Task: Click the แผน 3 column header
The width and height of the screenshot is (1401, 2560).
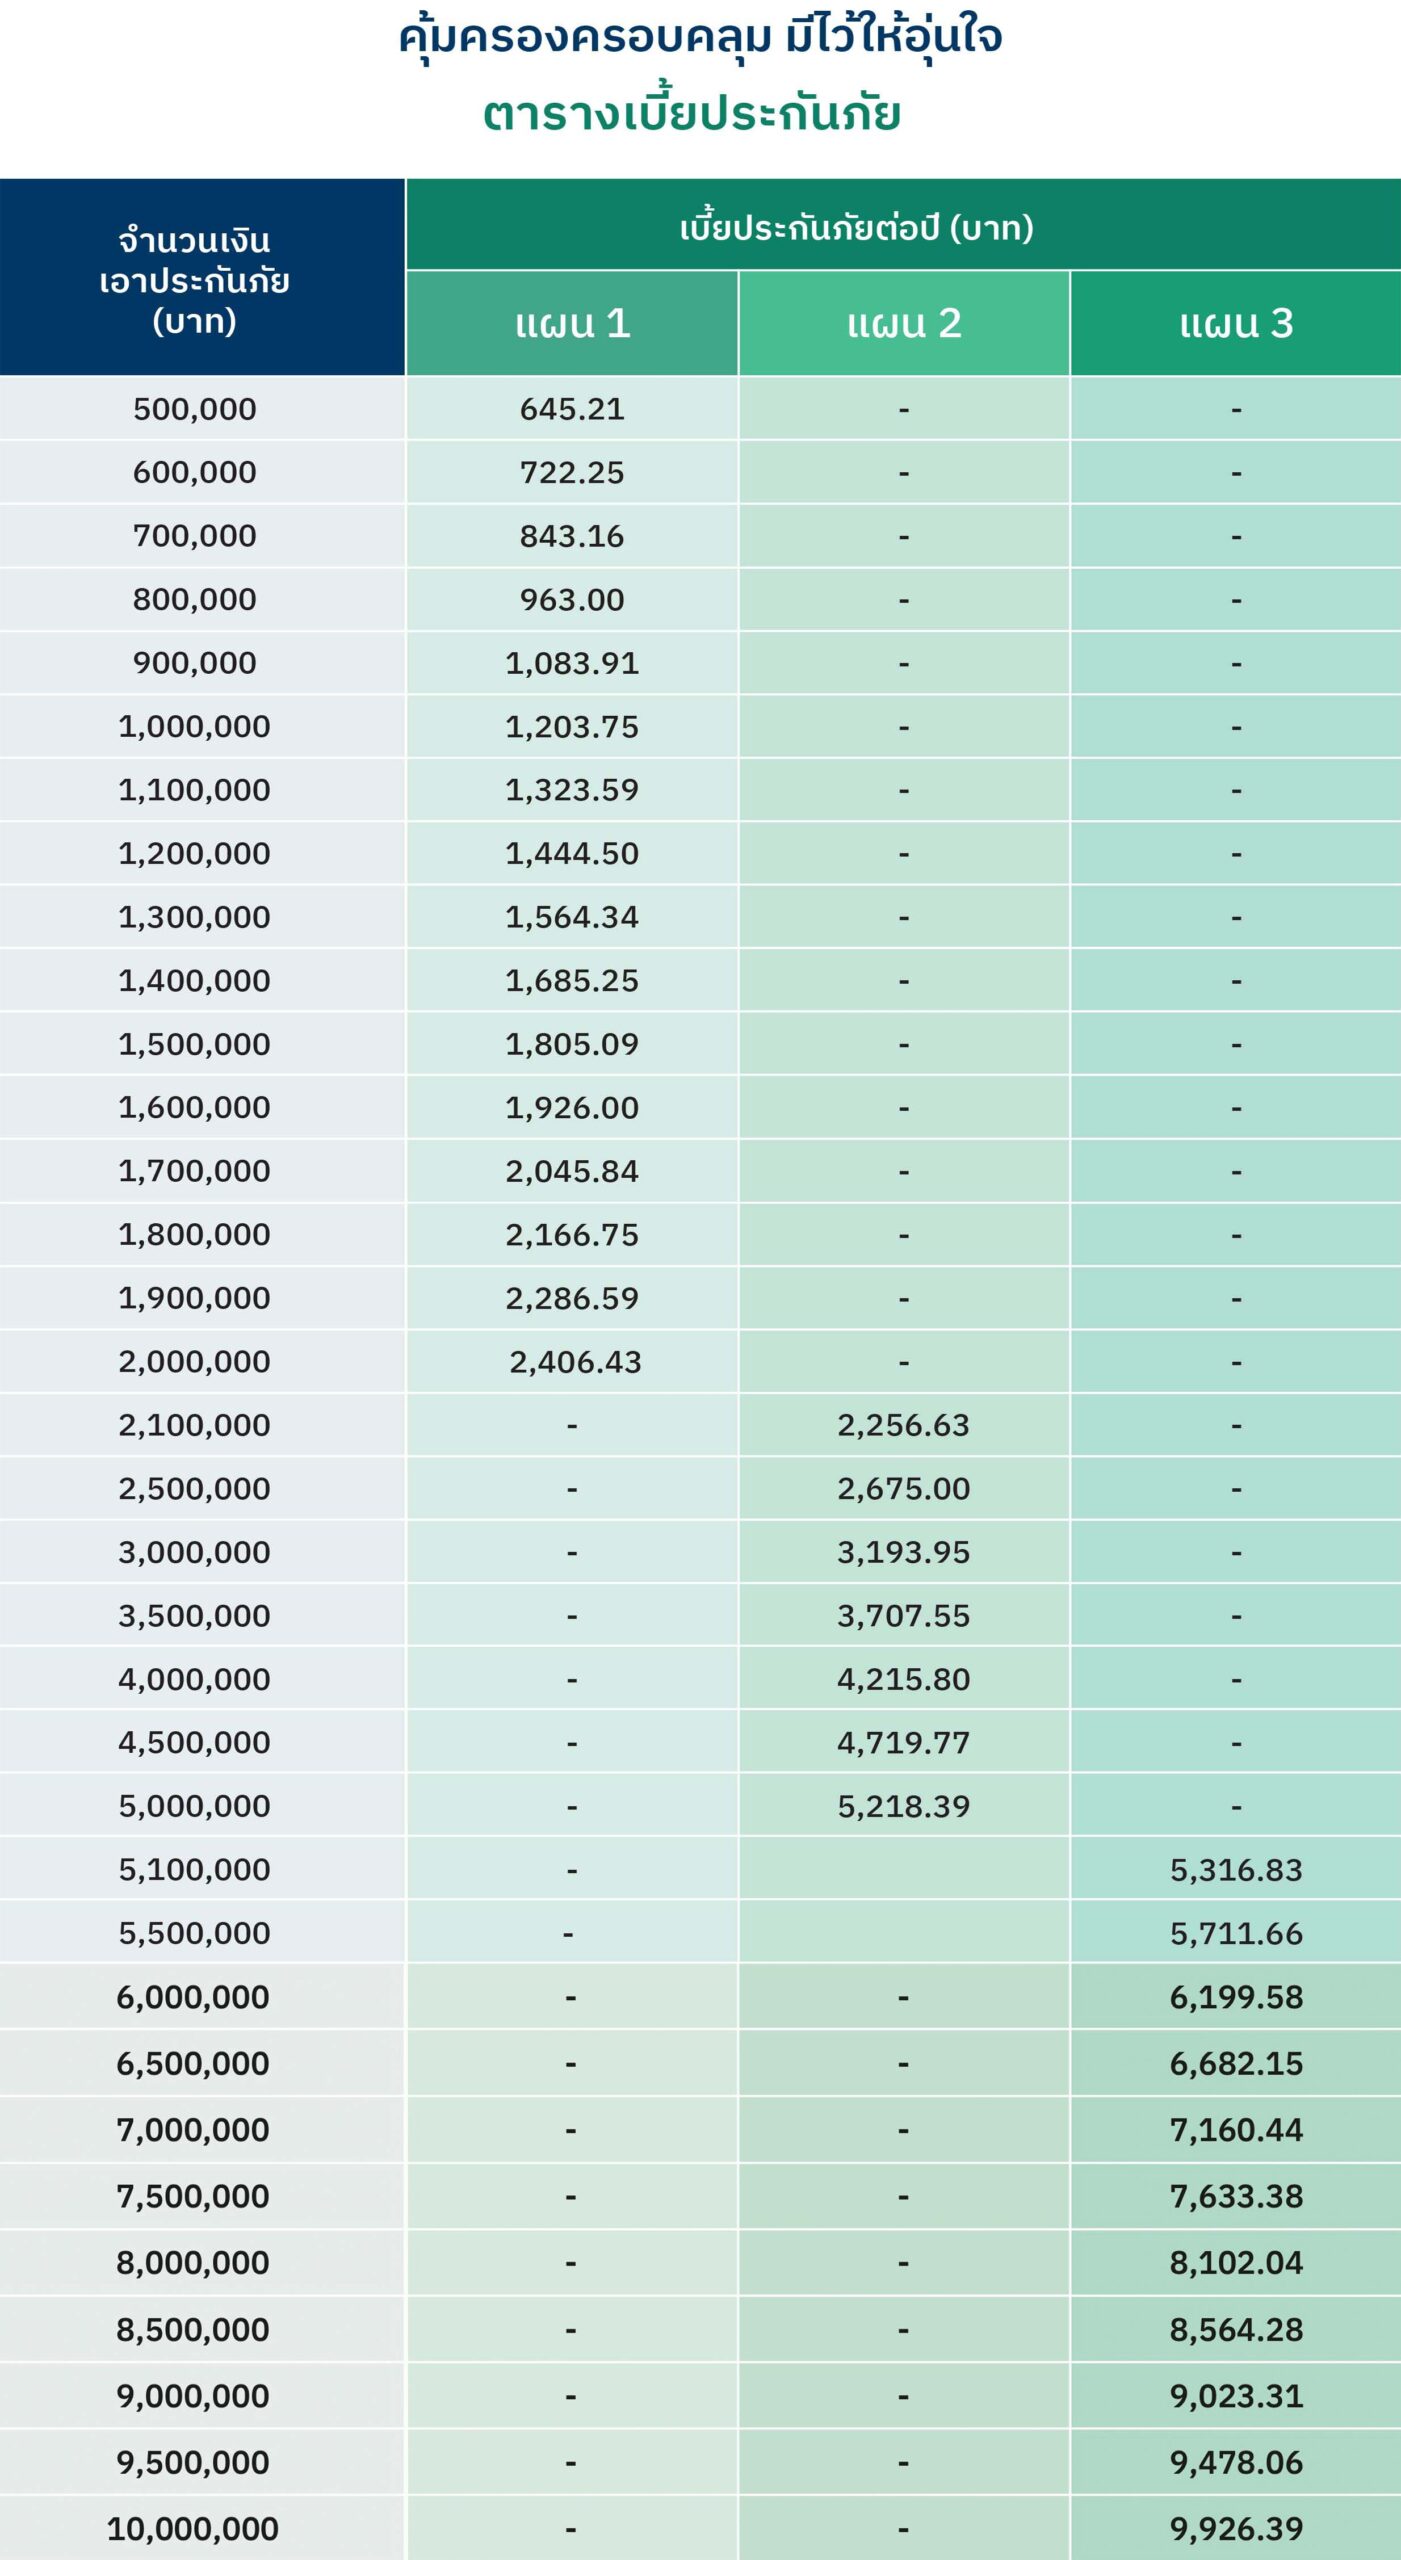Action: click(x=1236, y=323)
